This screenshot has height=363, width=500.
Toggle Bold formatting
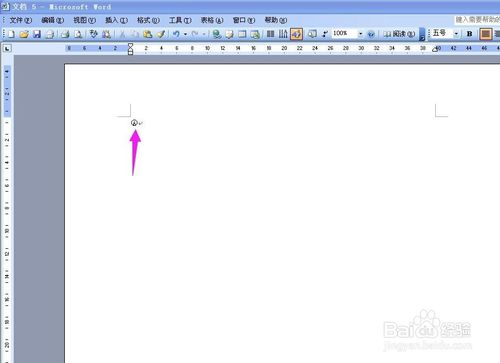(x=470, y=34)
